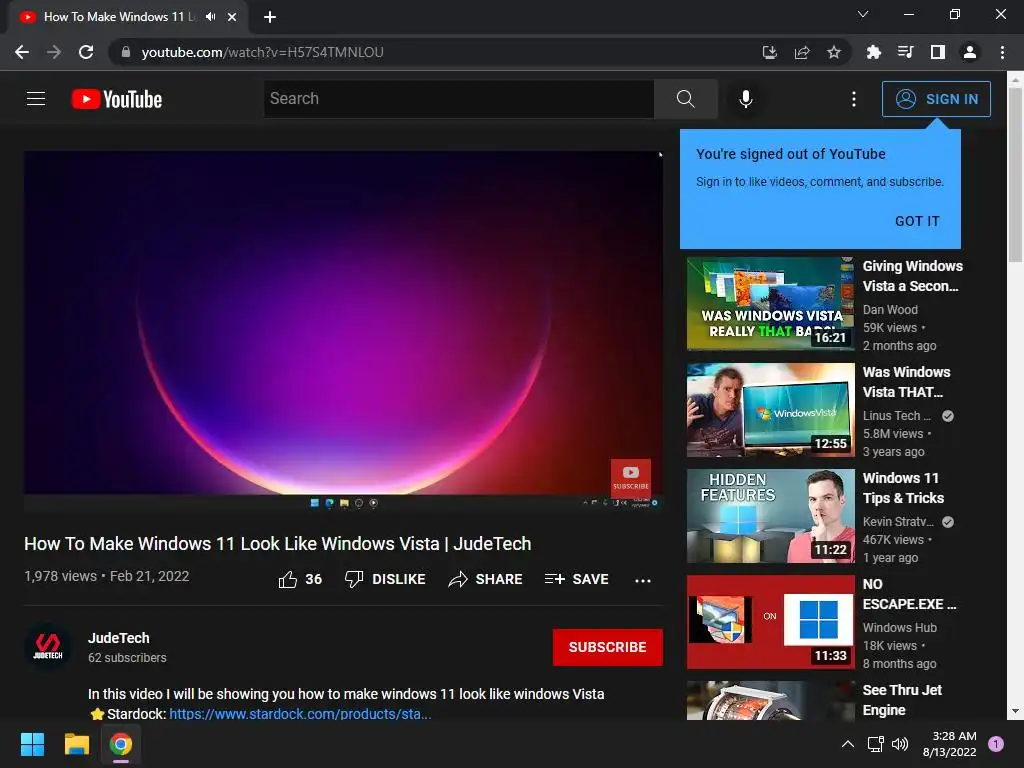
Task: Toggle Chrome side panel
Action: click(938, 52)
